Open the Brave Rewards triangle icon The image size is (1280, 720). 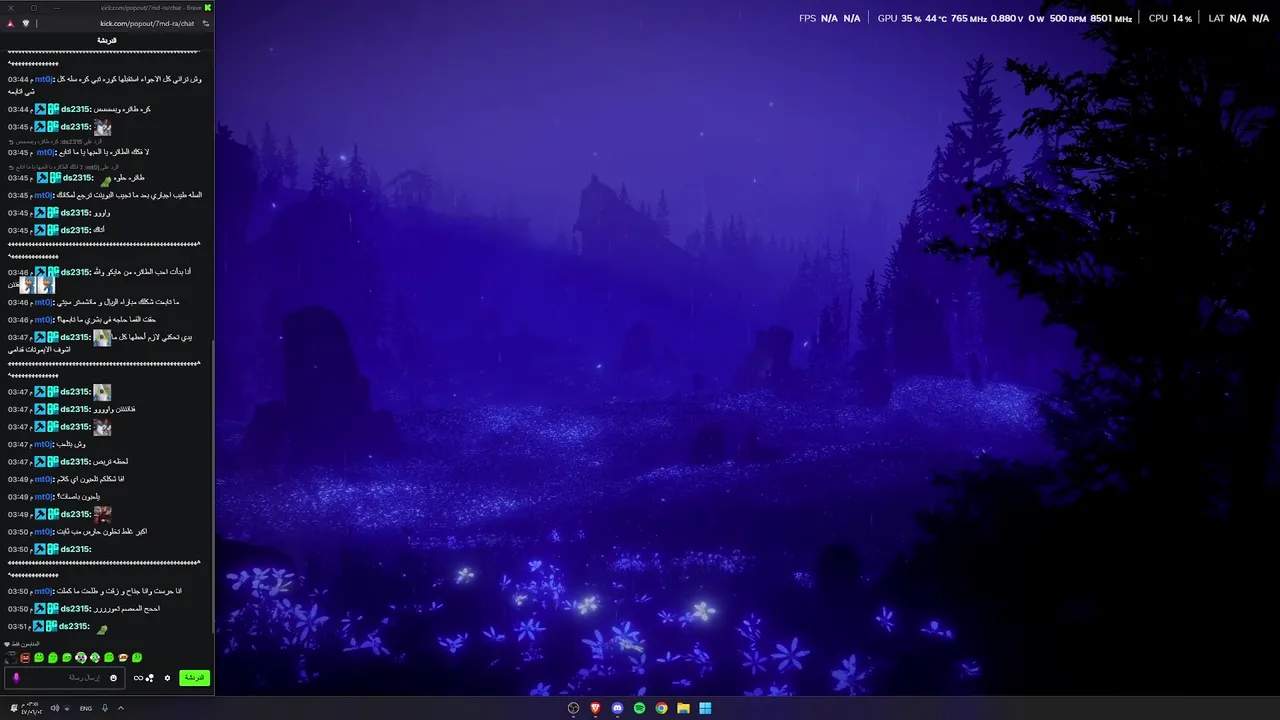10,24
